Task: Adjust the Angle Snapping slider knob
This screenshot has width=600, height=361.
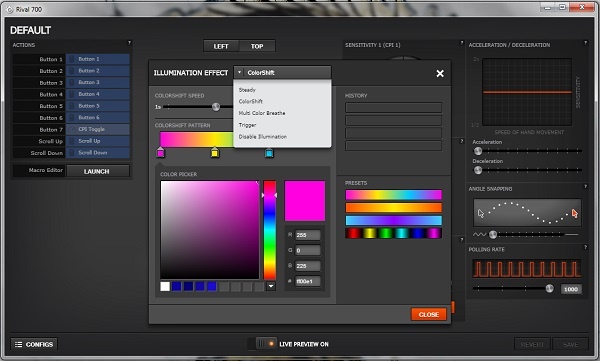Action: tap(493, 234)
